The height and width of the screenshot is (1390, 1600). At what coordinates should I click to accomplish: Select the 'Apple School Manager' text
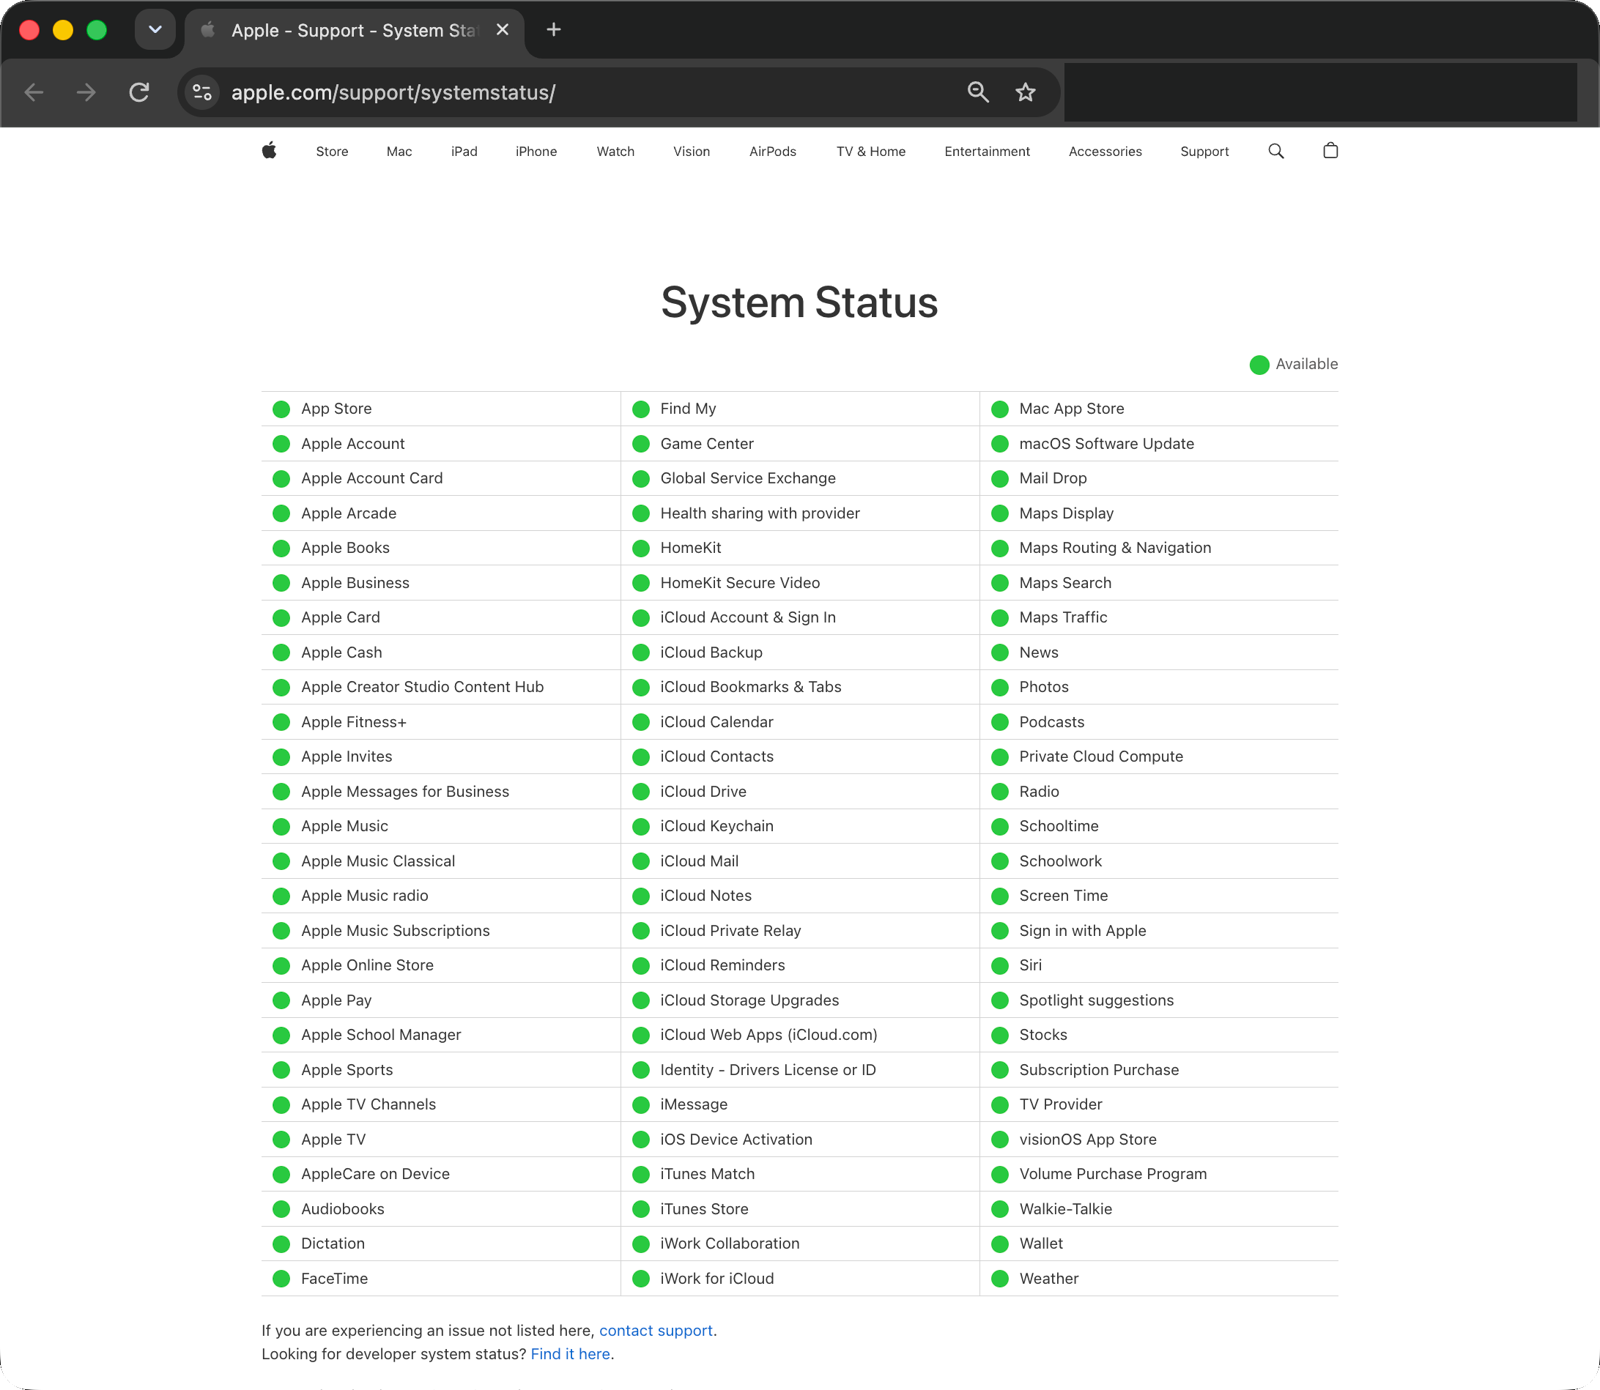pyautogui.click(x=381, y=1035)
